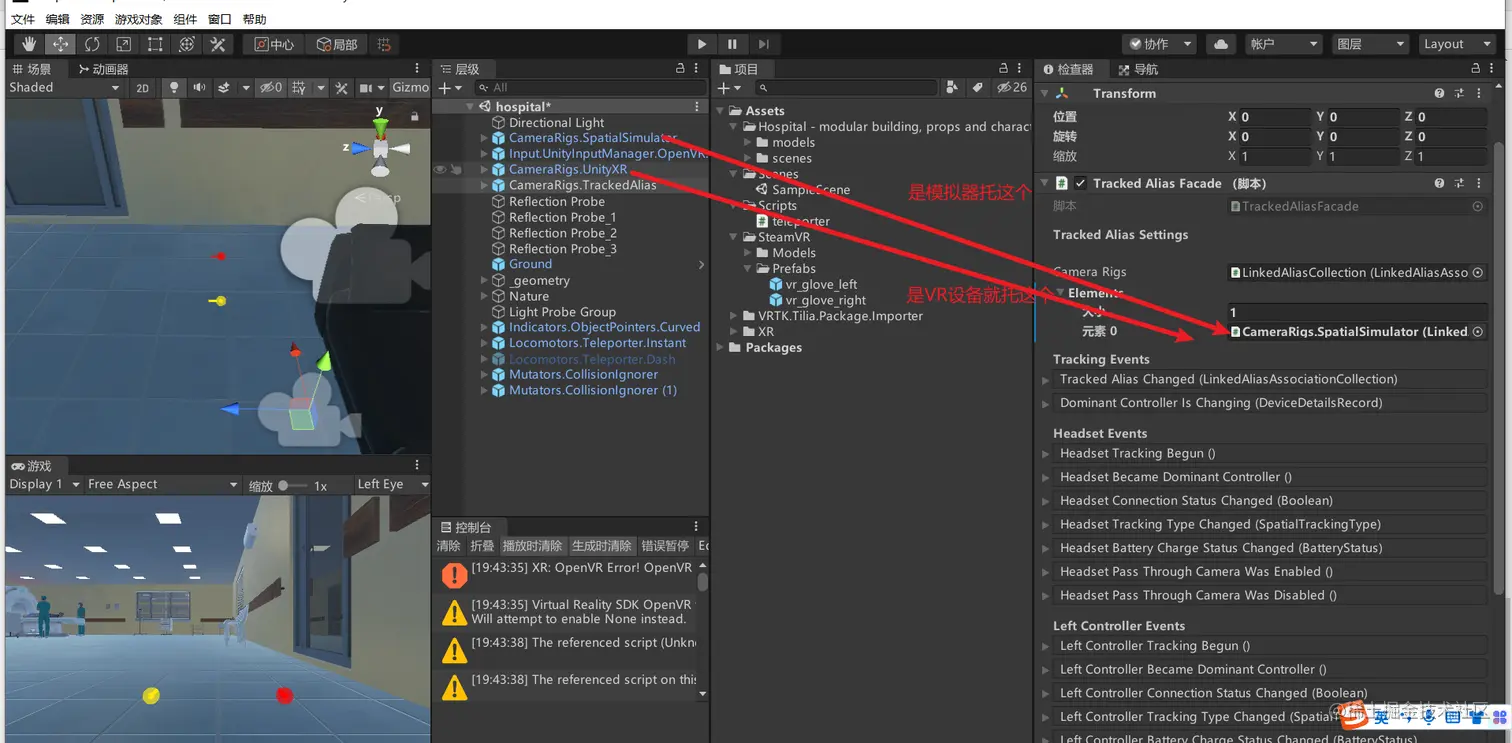Image resolution: width=1512 pixels, height=743 pixels.
Task: Open the Free Aspect dropdown
Action: 162,485
